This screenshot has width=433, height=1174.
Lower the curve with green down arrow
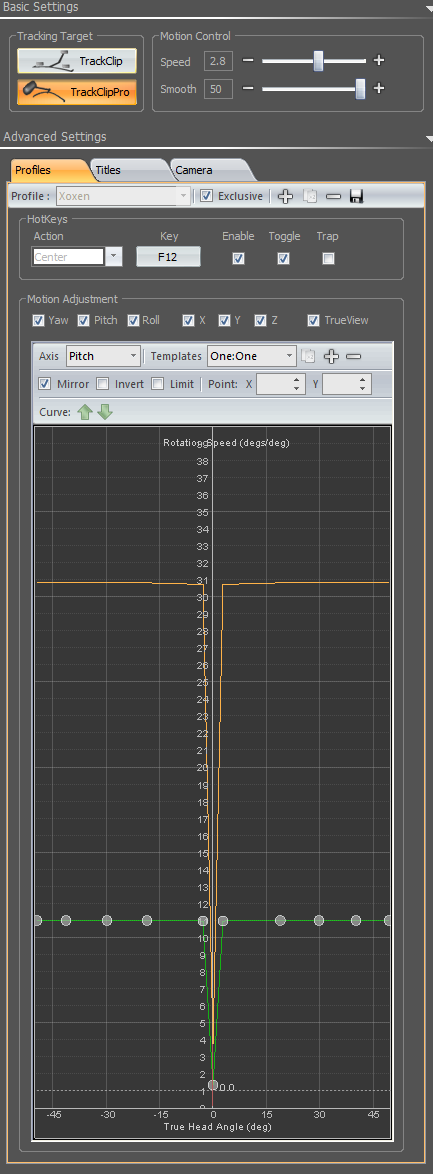point(105,413)
